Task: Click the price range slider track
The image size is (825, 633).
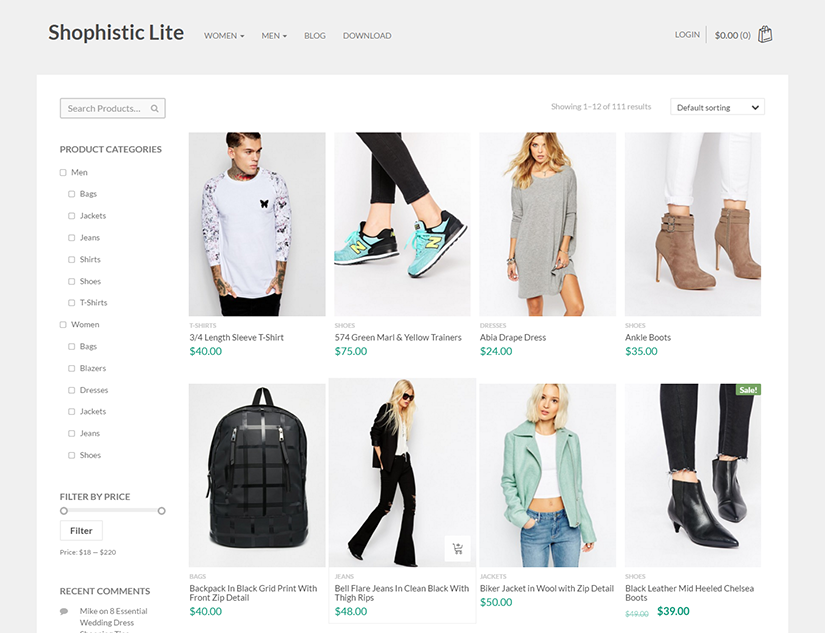Action: tap(113, 510)
